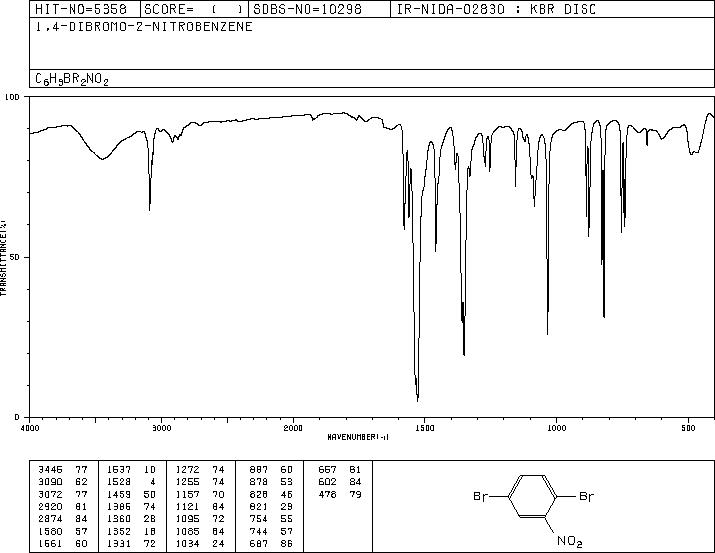Select peak table entry 1272
This screenshot has width=715, height=553.
click(x=187, y=470)
